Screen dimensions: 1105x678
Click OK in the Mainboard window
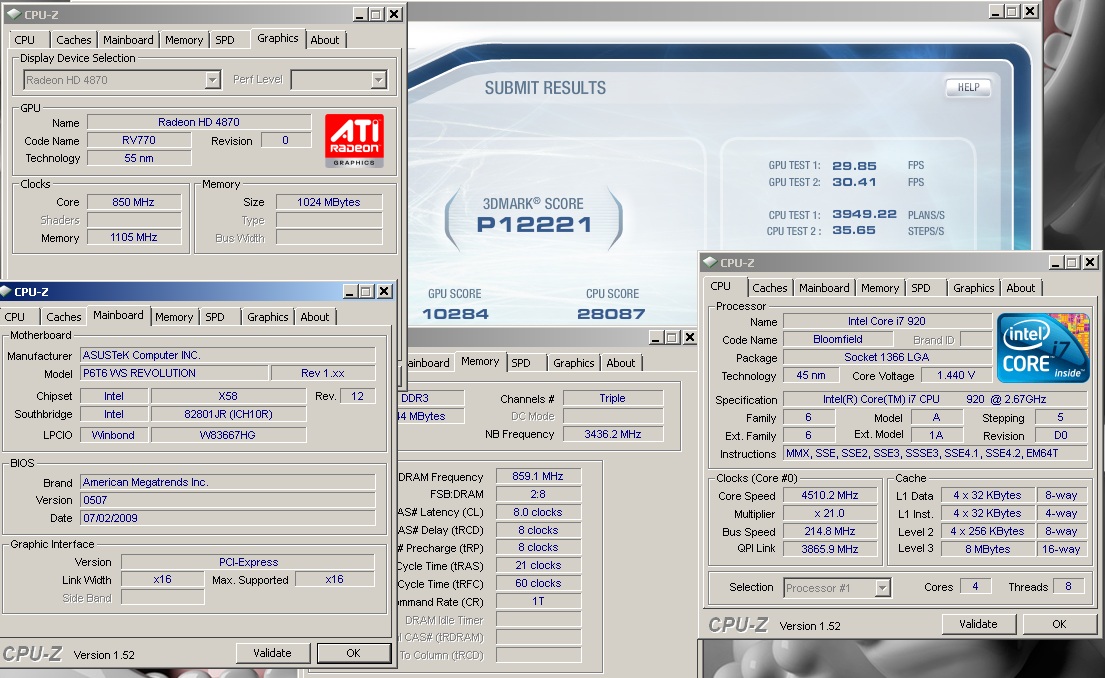point(354,653)
